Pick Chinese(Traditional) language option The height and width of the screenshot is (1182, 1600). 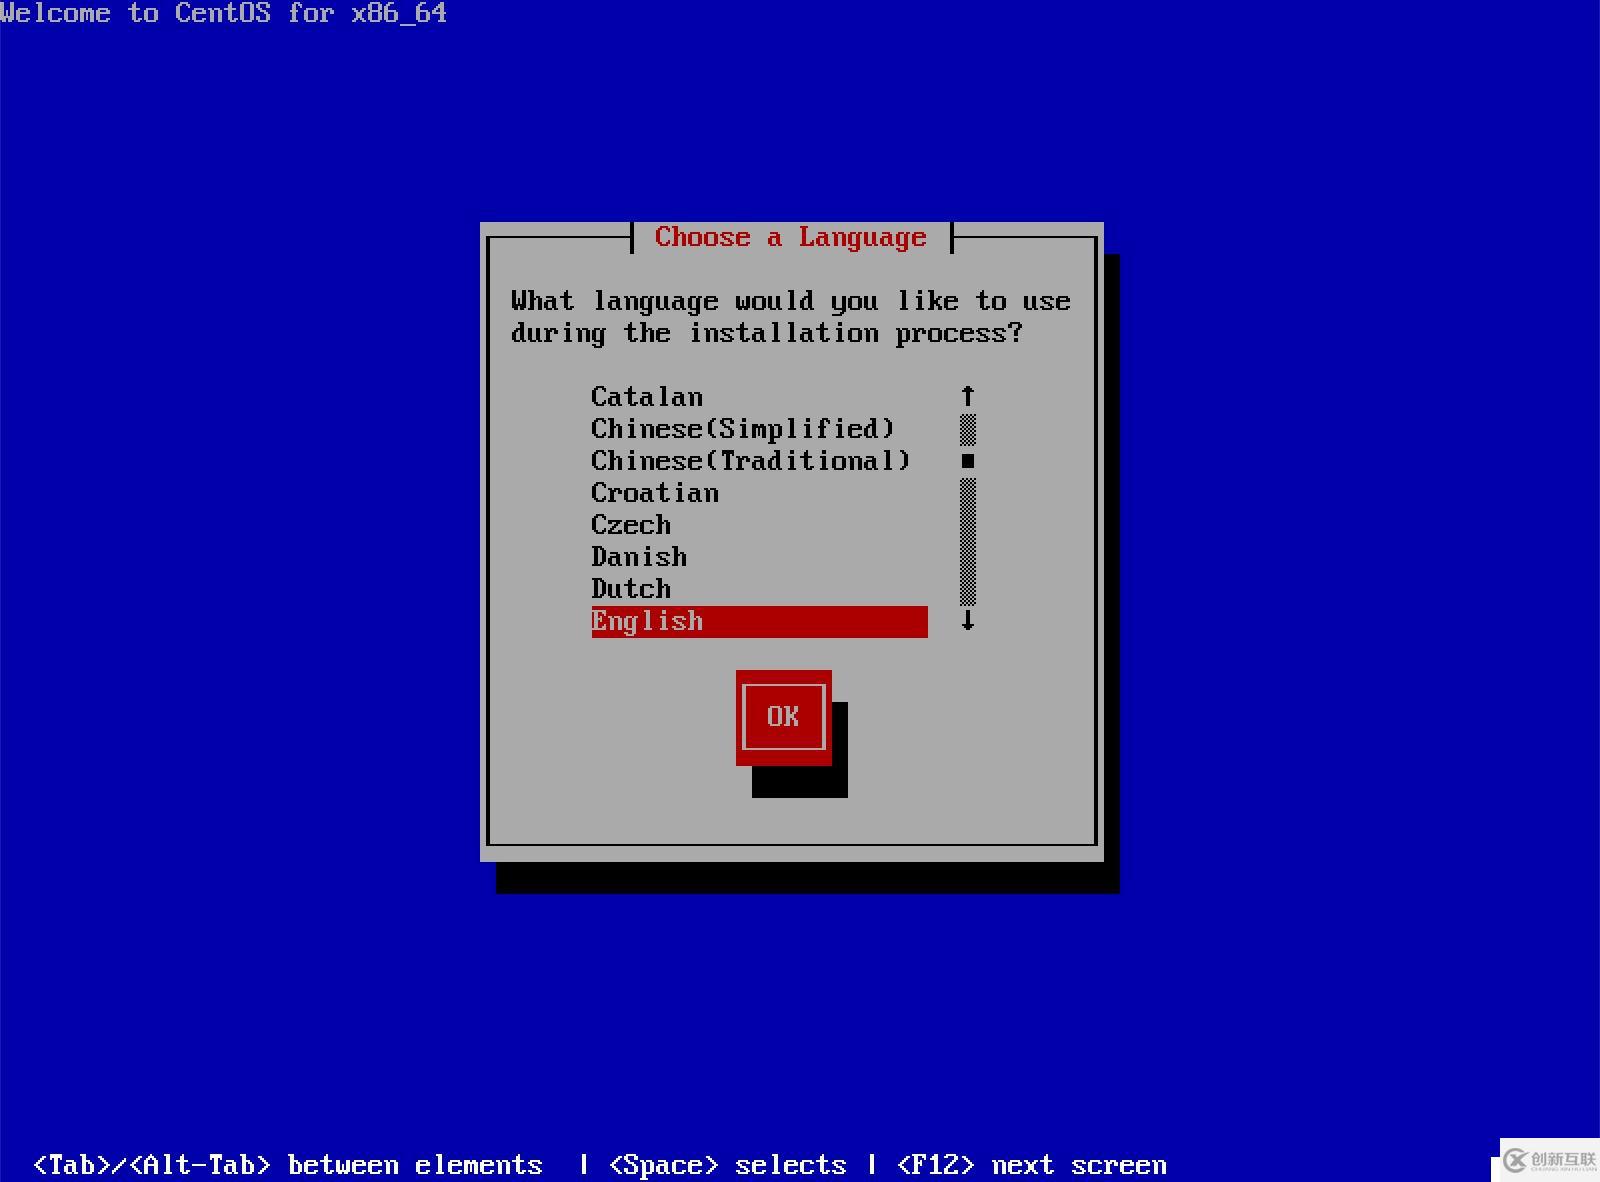[x=751, y=461]
